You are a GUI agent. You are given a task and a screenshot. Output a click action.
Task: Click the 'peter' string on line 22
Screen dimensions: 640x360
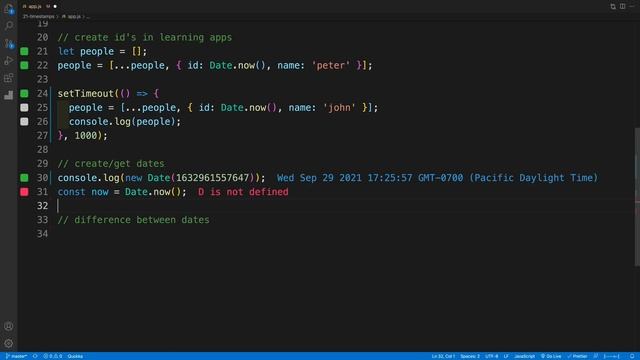tap(331, 65)
